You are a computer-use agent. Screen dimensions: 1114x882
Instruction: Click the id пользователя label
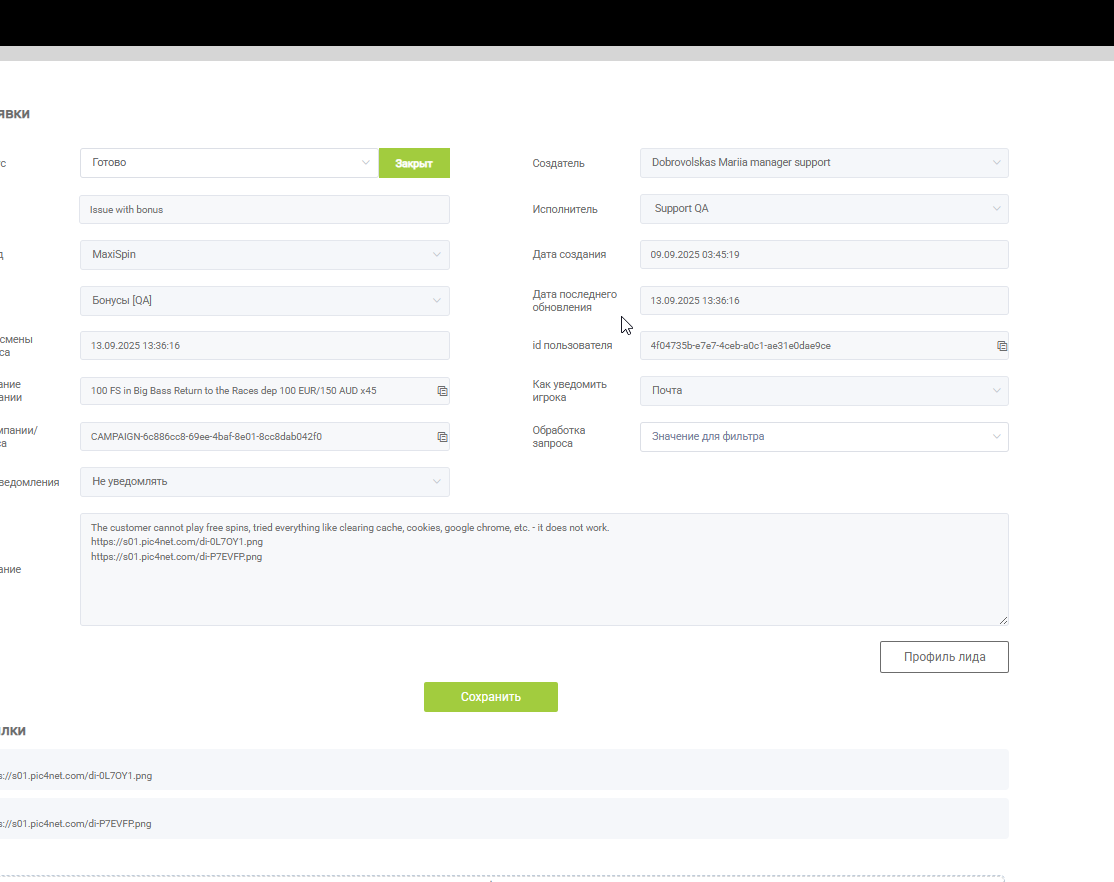coord(572,345)
